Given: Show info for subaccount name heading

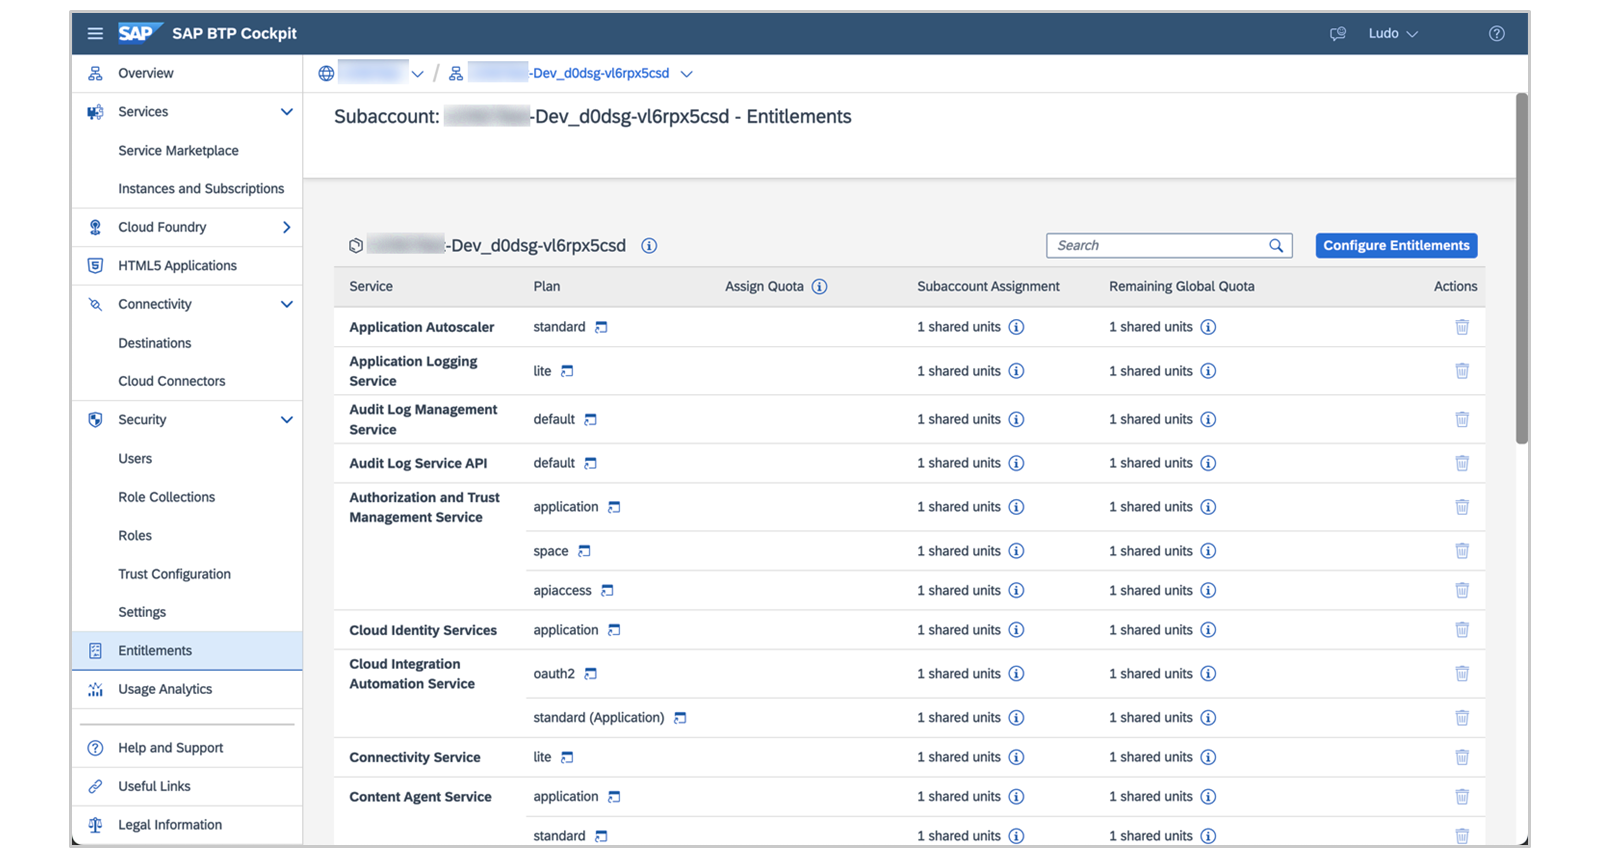Looking at the screenshot, I should [649, 245].
